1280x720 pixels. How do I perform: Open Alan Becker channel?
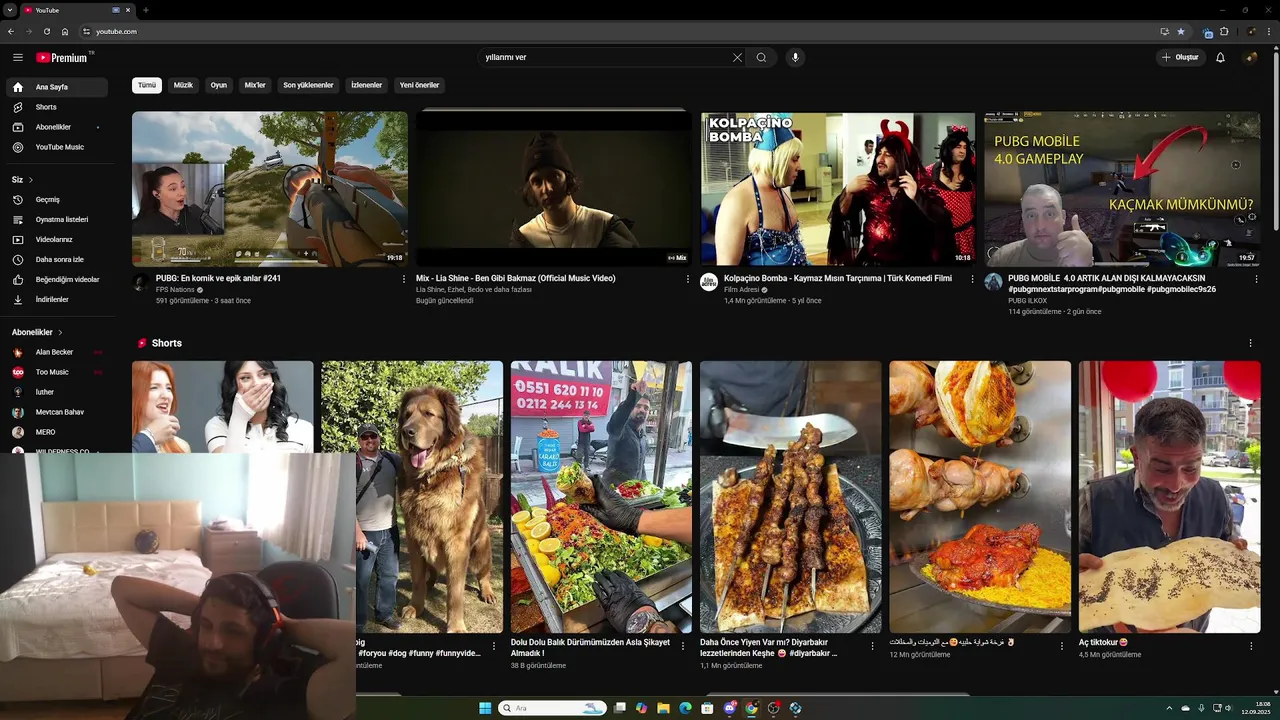58,352
